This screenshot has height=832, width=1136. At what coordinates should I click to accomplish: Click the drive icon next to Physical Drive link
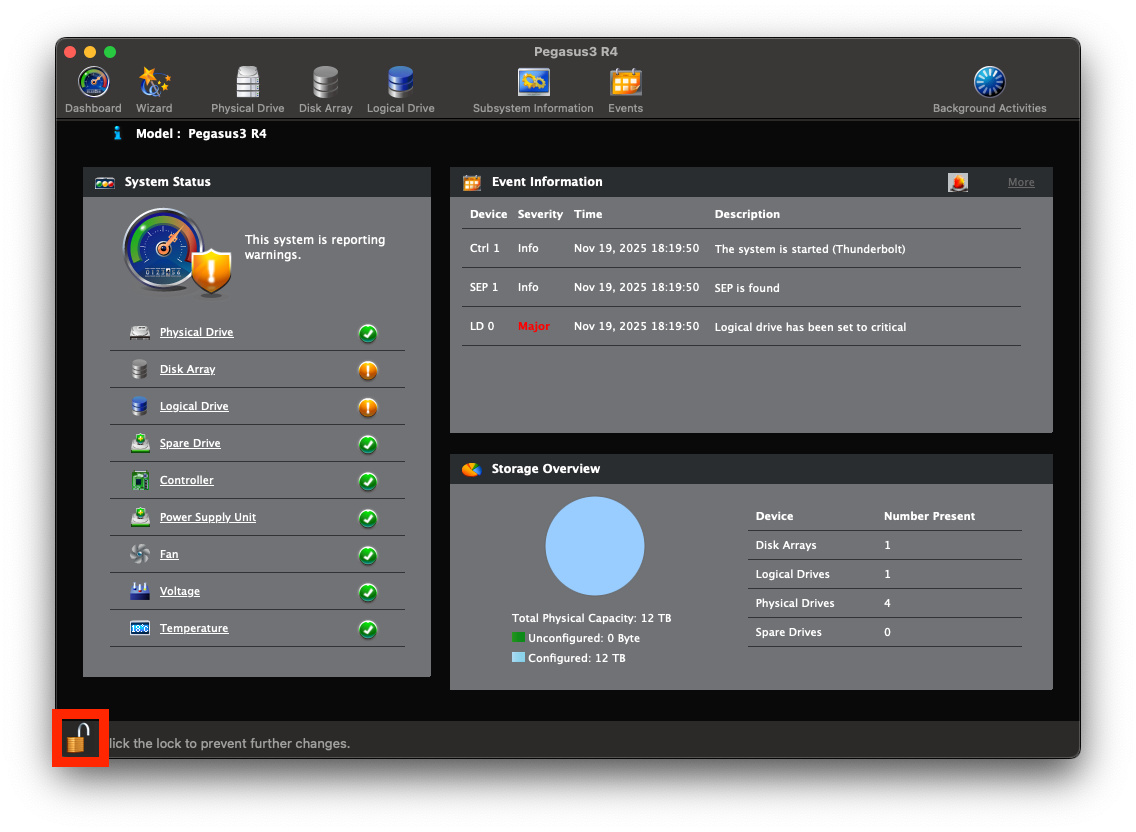140,333
